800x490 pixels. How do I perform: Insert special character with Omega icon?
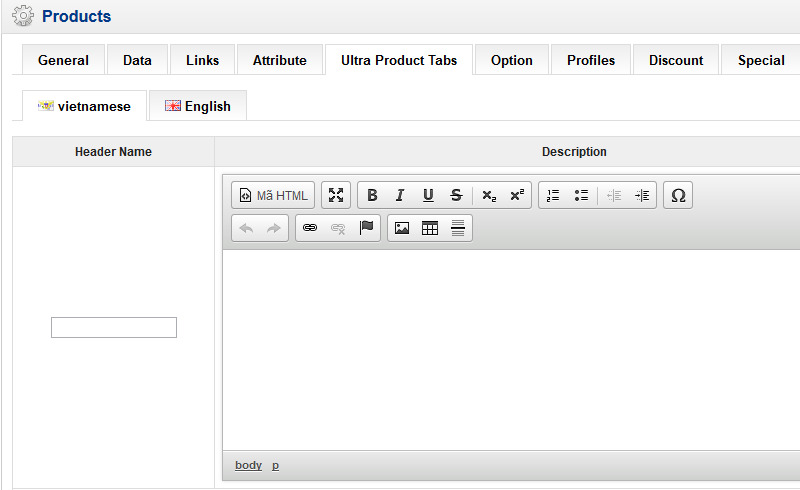coord(678,195)
